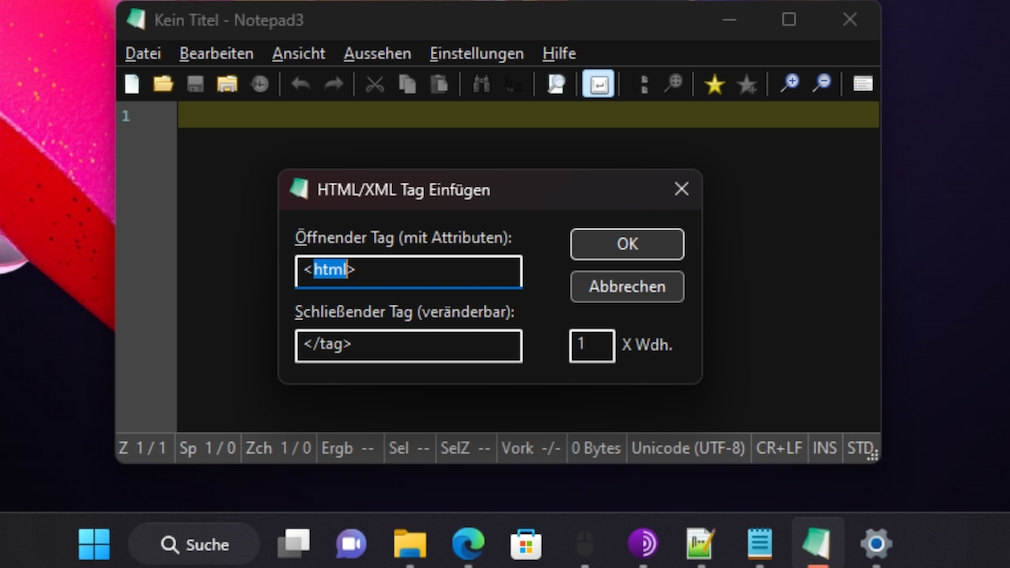
Task: Click the gray Add to Favorites star icon
Action: click(747, 84)
